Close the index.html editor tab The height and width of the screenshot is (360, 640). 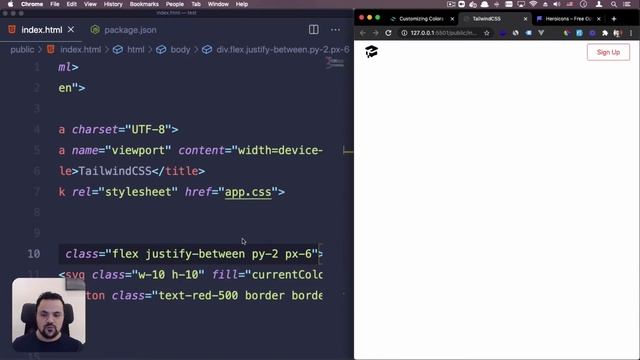coord(71,29)
